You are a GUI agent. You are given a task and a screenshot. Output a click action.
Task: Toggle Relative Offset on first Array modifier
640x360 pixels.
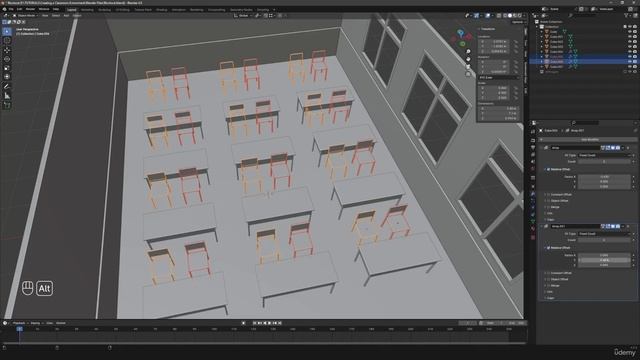[549, 169]
